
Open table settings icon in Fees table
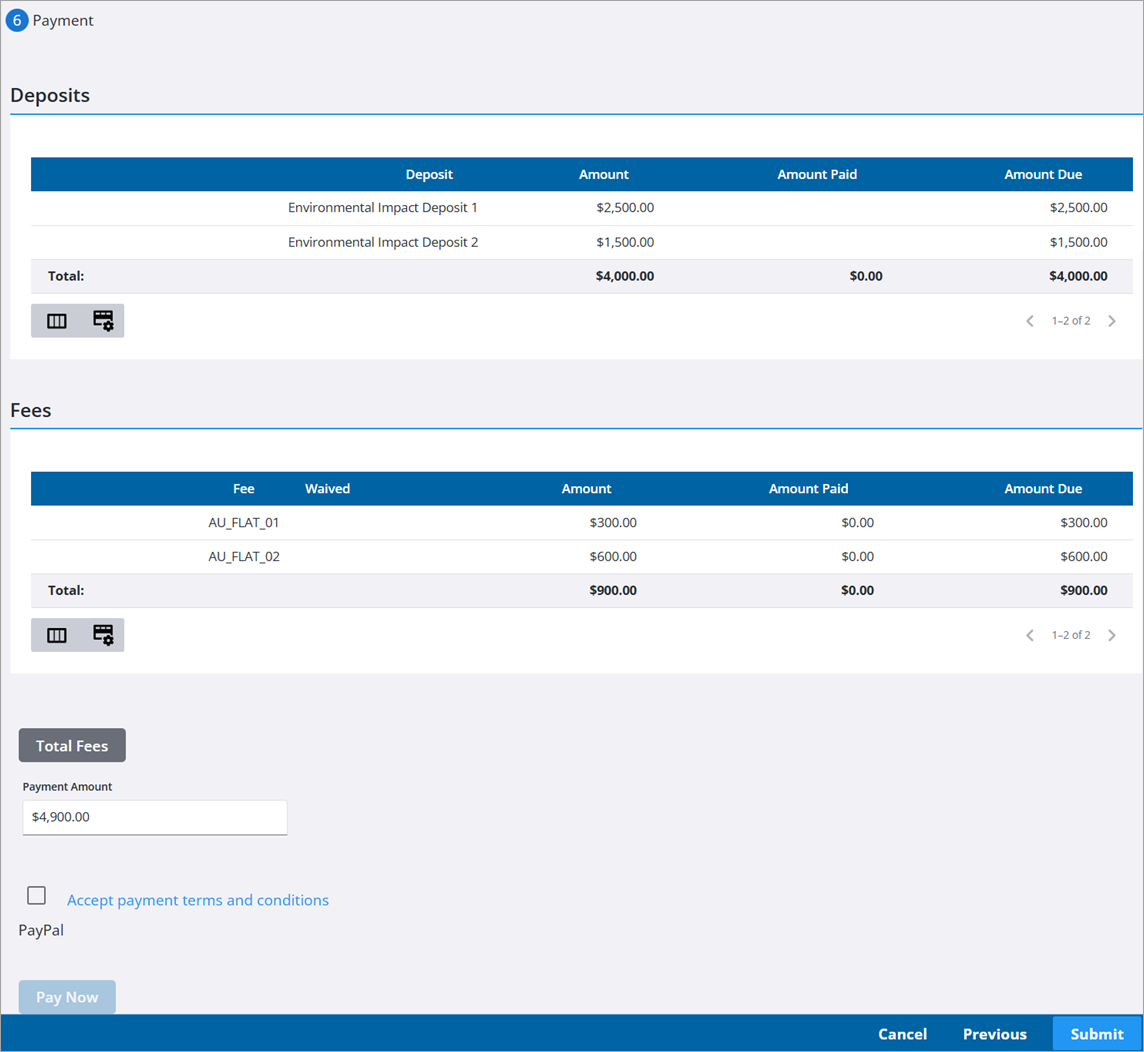pos(103,635)
